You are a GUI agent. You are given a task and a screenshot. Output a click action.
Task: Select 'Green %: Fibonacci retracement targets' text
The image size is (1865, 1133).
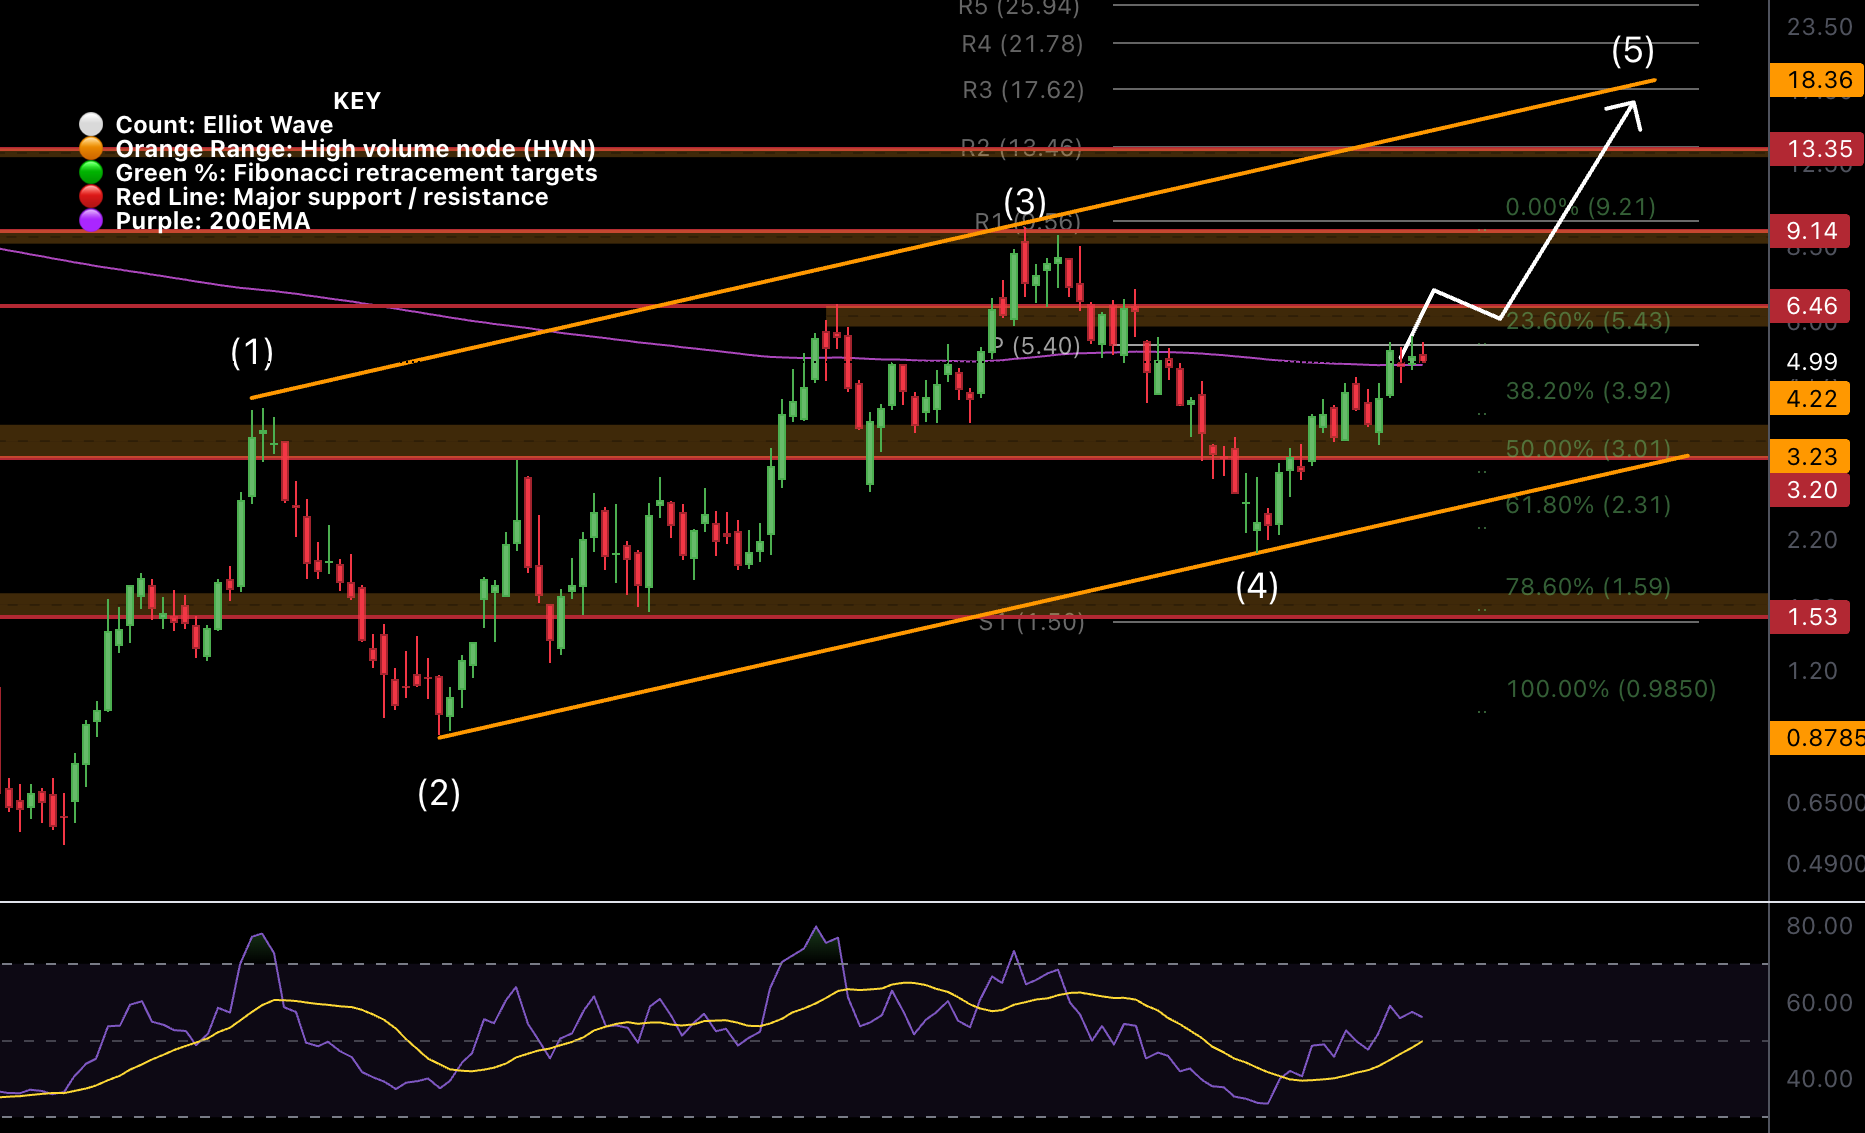[356, 173]
